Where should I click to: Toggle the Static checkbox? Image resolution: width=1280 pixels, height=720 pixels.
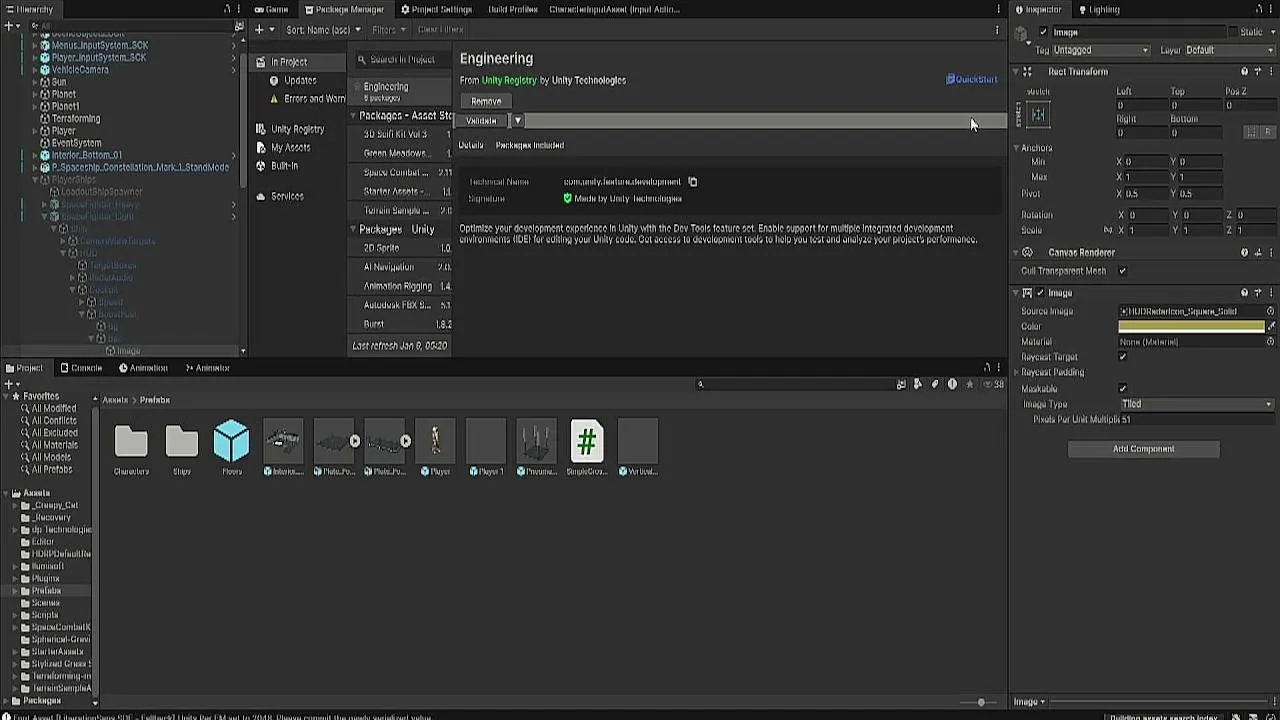point(1233,32)
